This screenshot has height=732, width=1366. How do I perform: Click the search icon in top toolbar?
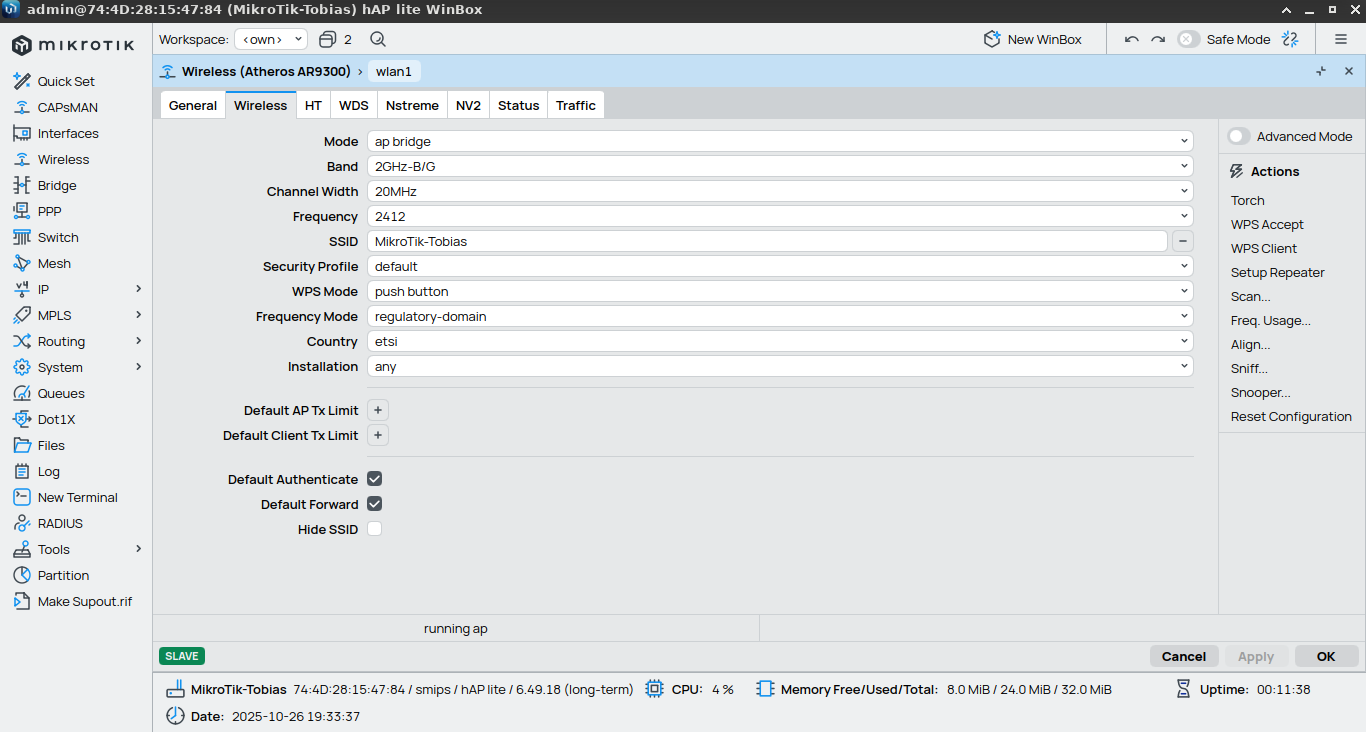click(378, 39)
